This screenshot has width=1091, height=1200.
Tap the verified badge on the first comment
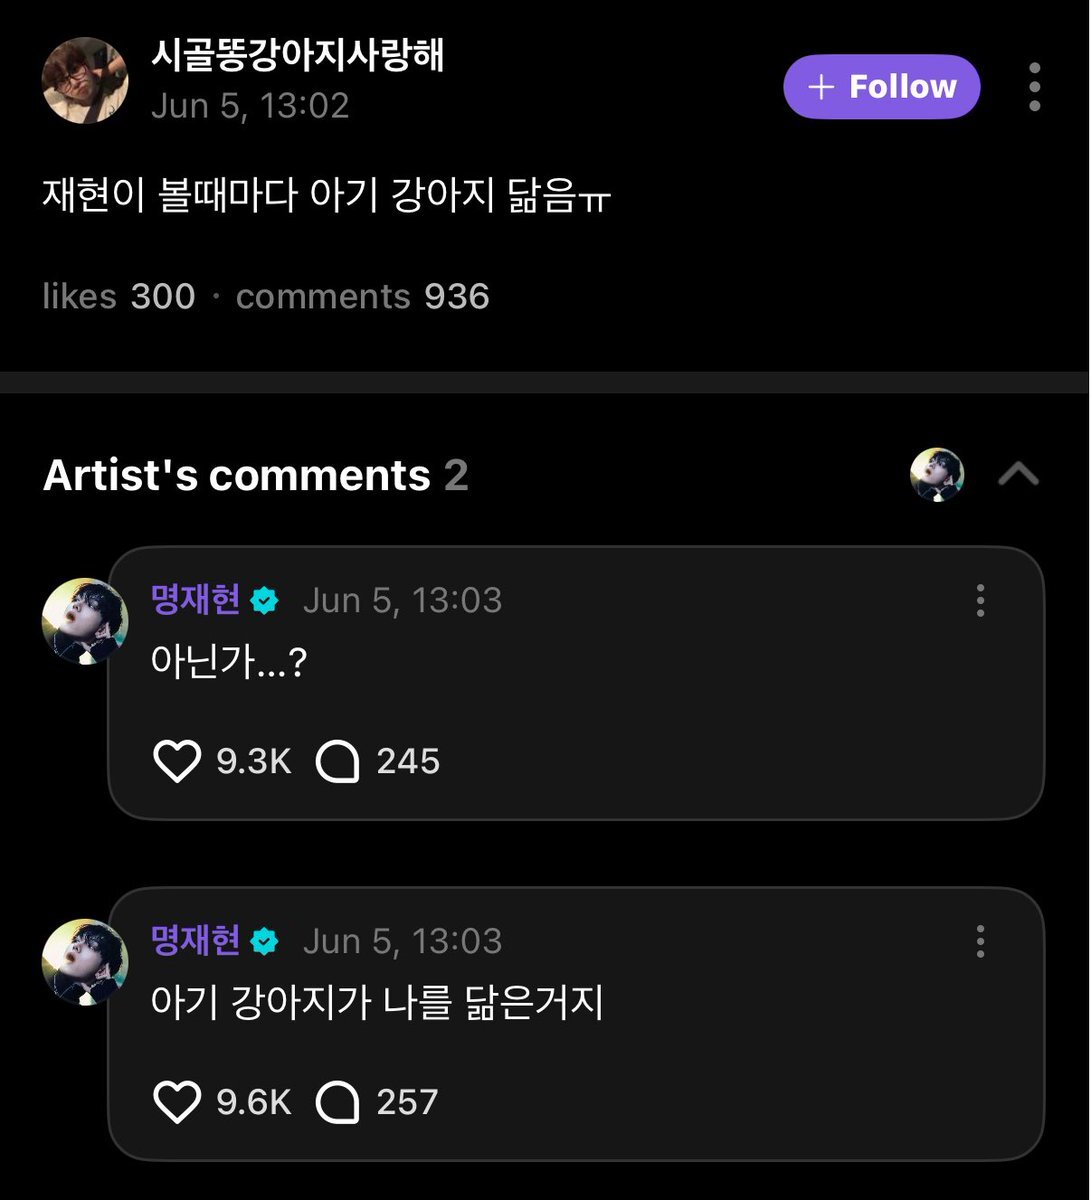(x=264, y=601)
